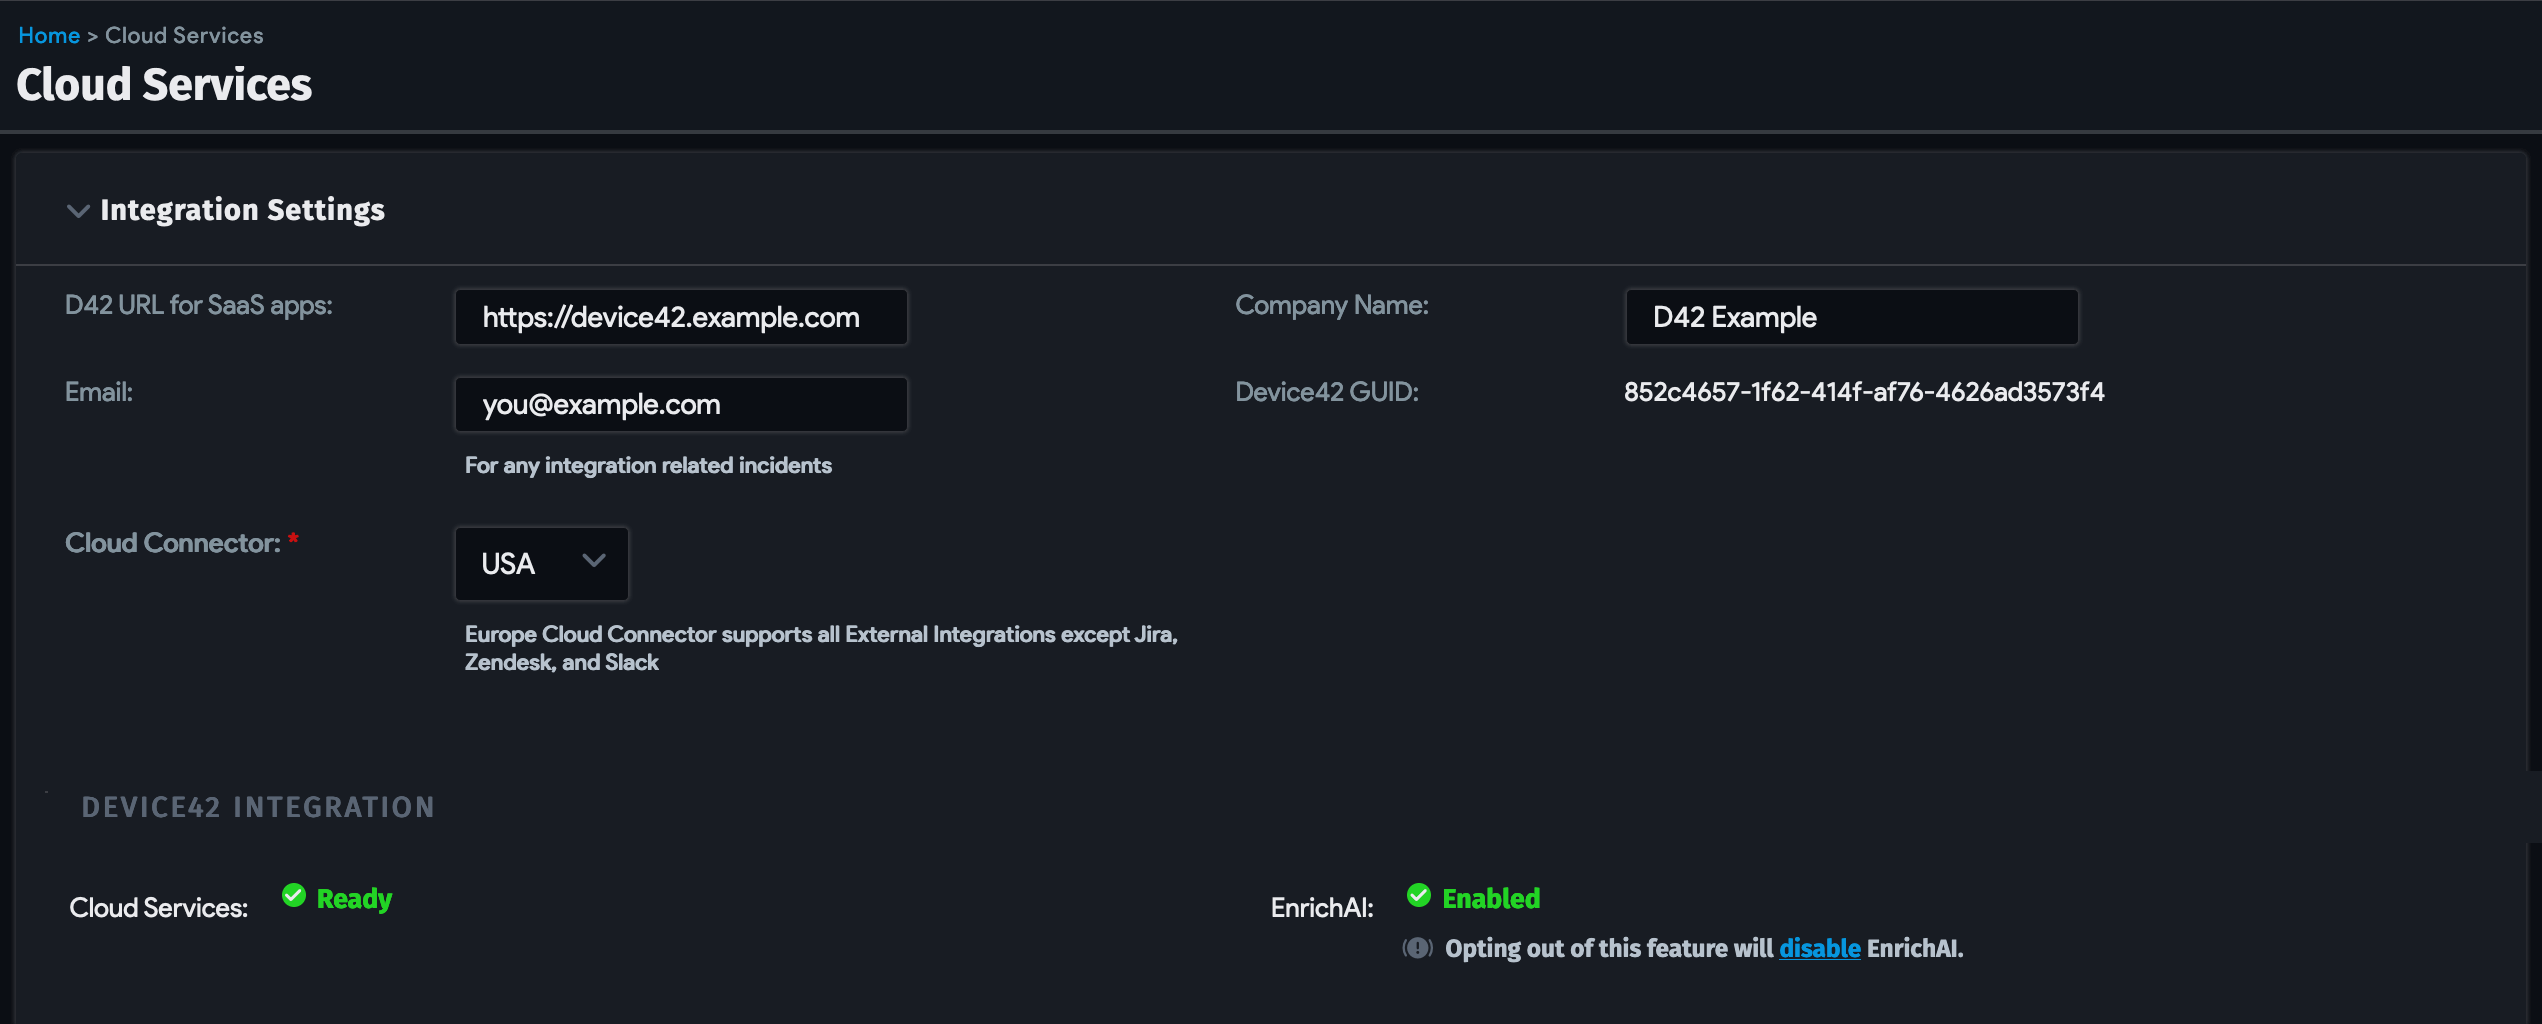Open the Cloud Connector dropdown
Image resolution: width=2542 pixels, height=1024 pixels.
[541, 563]
